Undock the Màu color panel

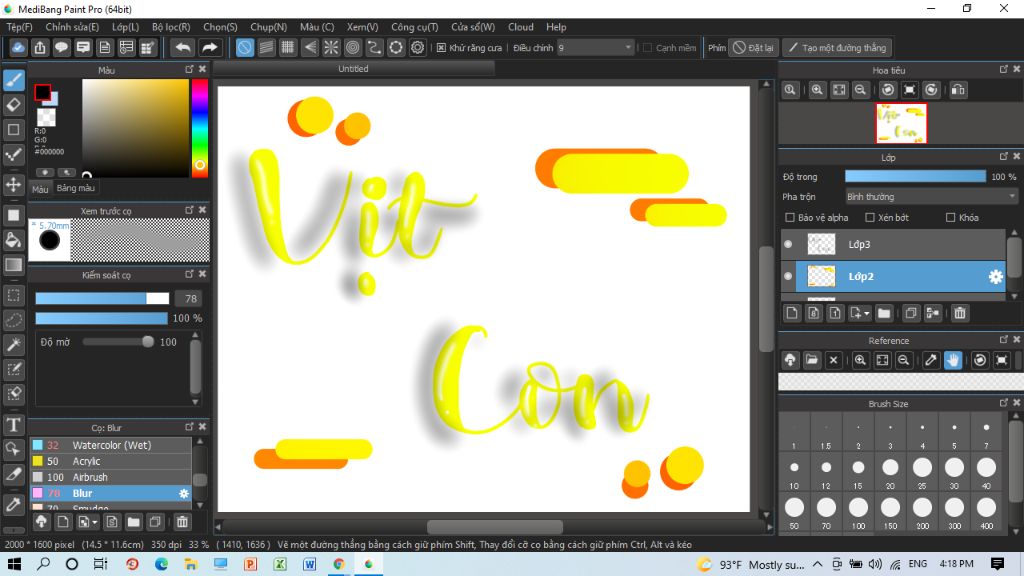[189, 69]
